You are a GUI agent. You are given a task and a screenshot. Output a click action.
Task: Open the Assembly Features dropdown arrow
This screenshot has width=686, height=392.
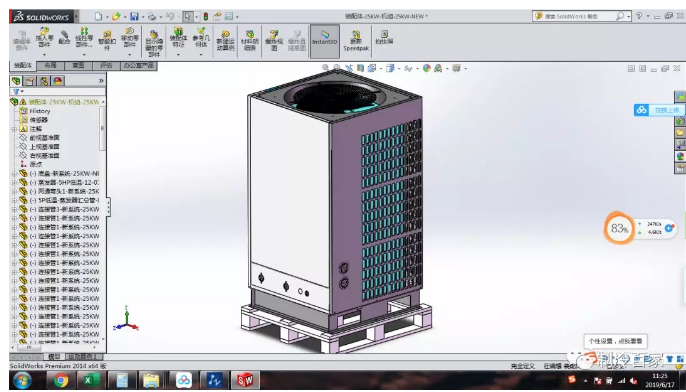pos(178,55)
